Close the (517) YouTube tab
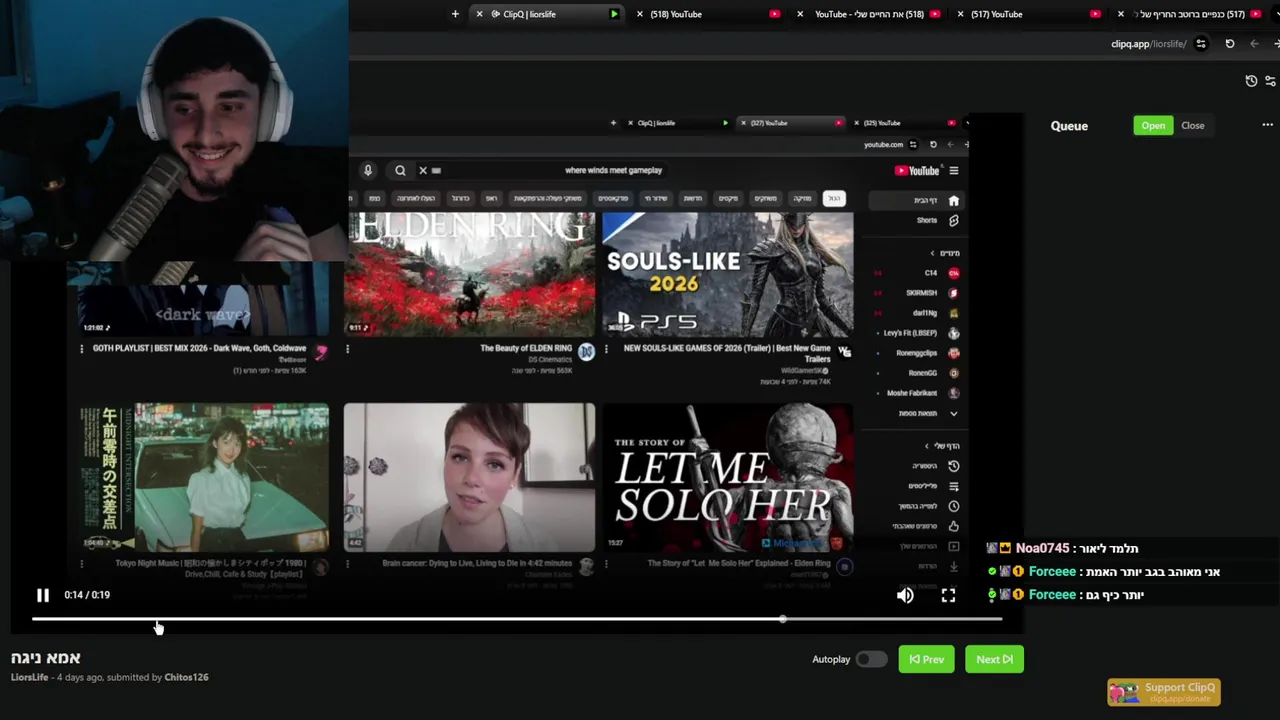 click(960, 14)
